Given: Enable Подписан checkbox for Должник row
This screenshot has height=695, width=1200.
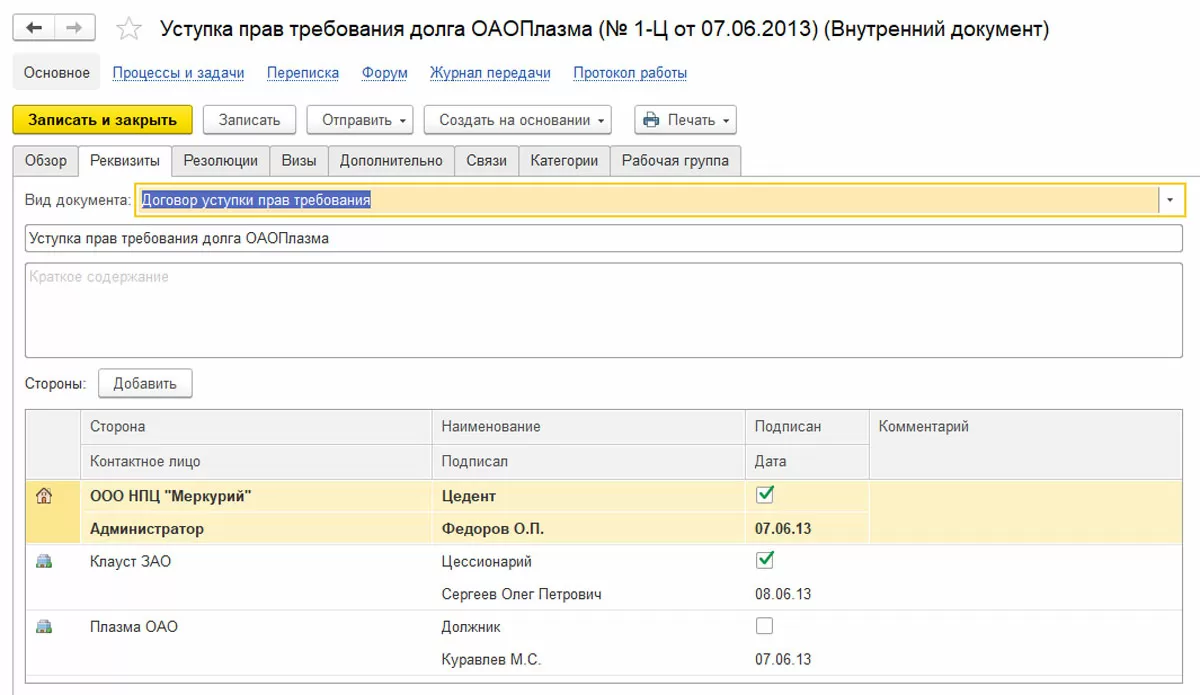Looking at the screenshot, I should tap(765, 626).
